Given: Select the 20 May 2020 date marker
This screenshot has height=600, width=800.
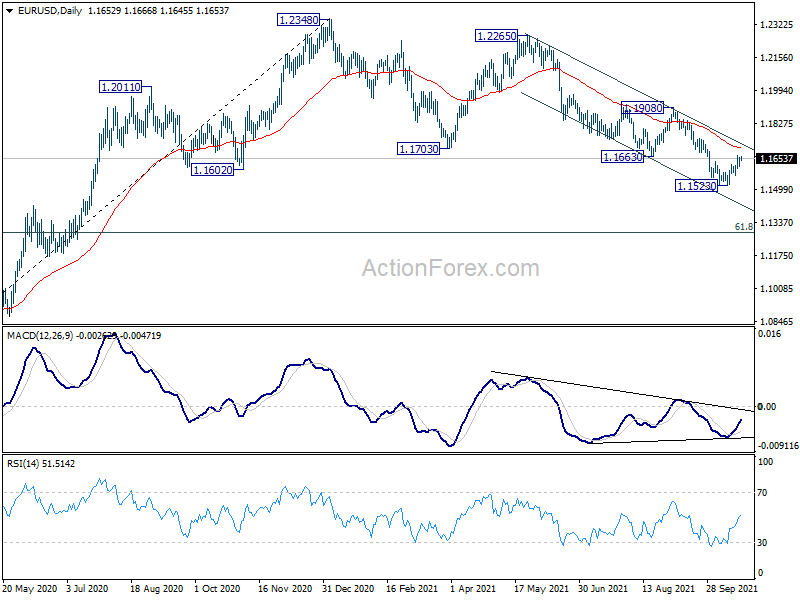Looking at the screenshot, I should click(30, 588).
